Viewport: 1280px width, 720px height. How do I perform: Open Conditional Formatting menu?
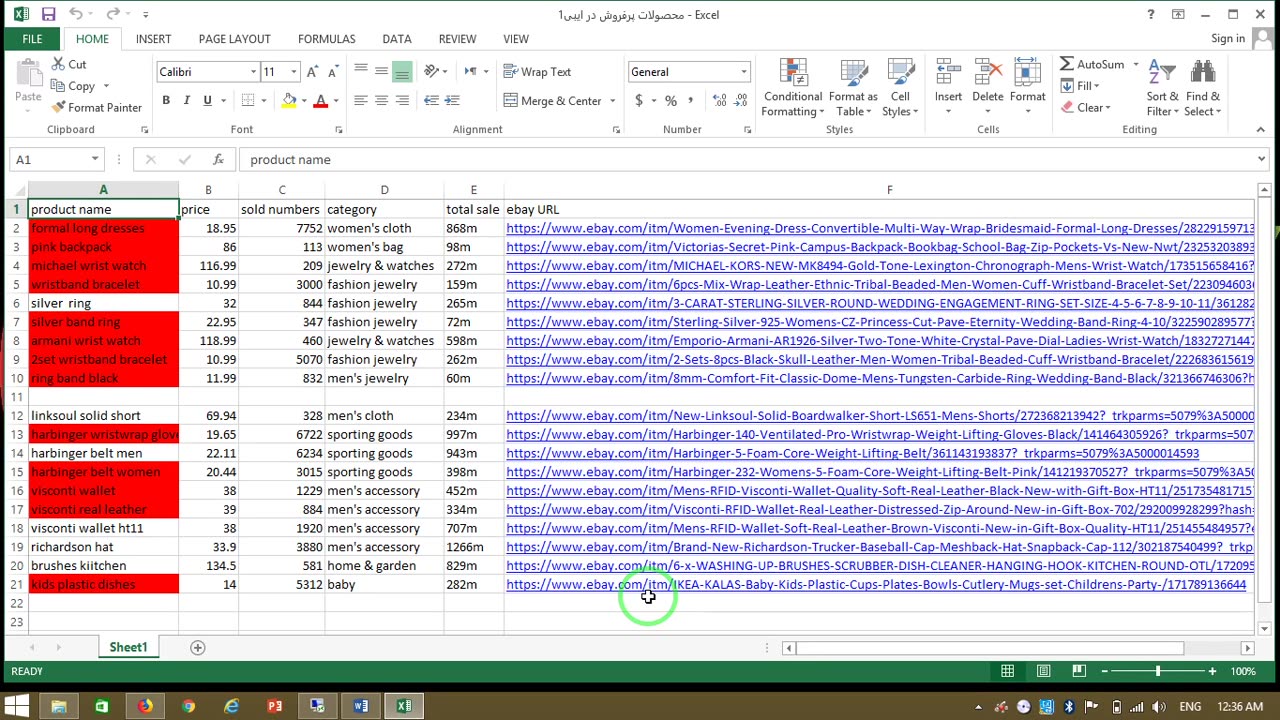point(792,88)
